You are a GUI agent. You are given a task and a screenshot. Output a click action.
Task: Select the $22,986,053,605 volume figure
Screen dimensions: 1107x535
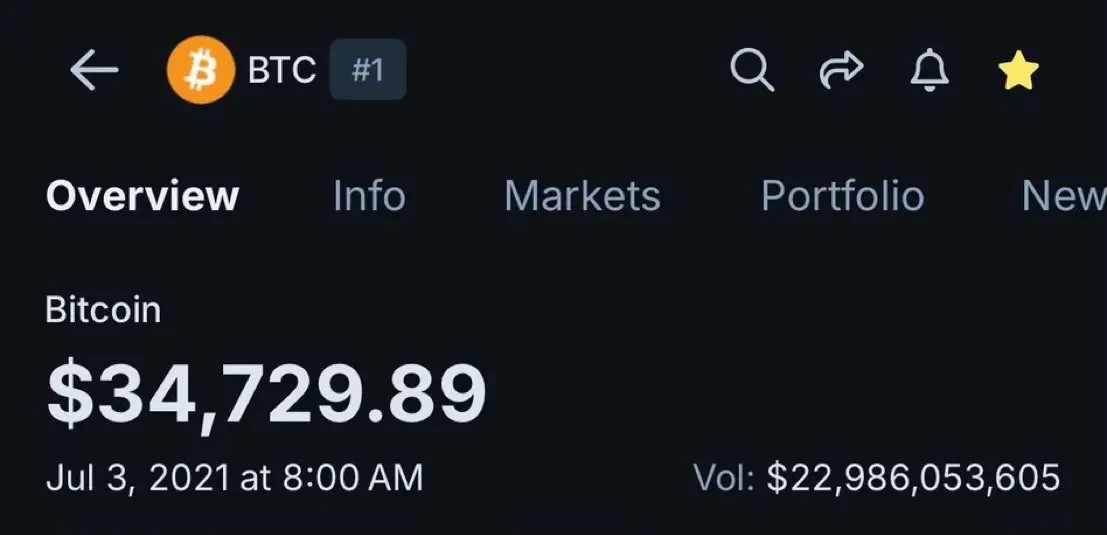click(x=914, y=478)
